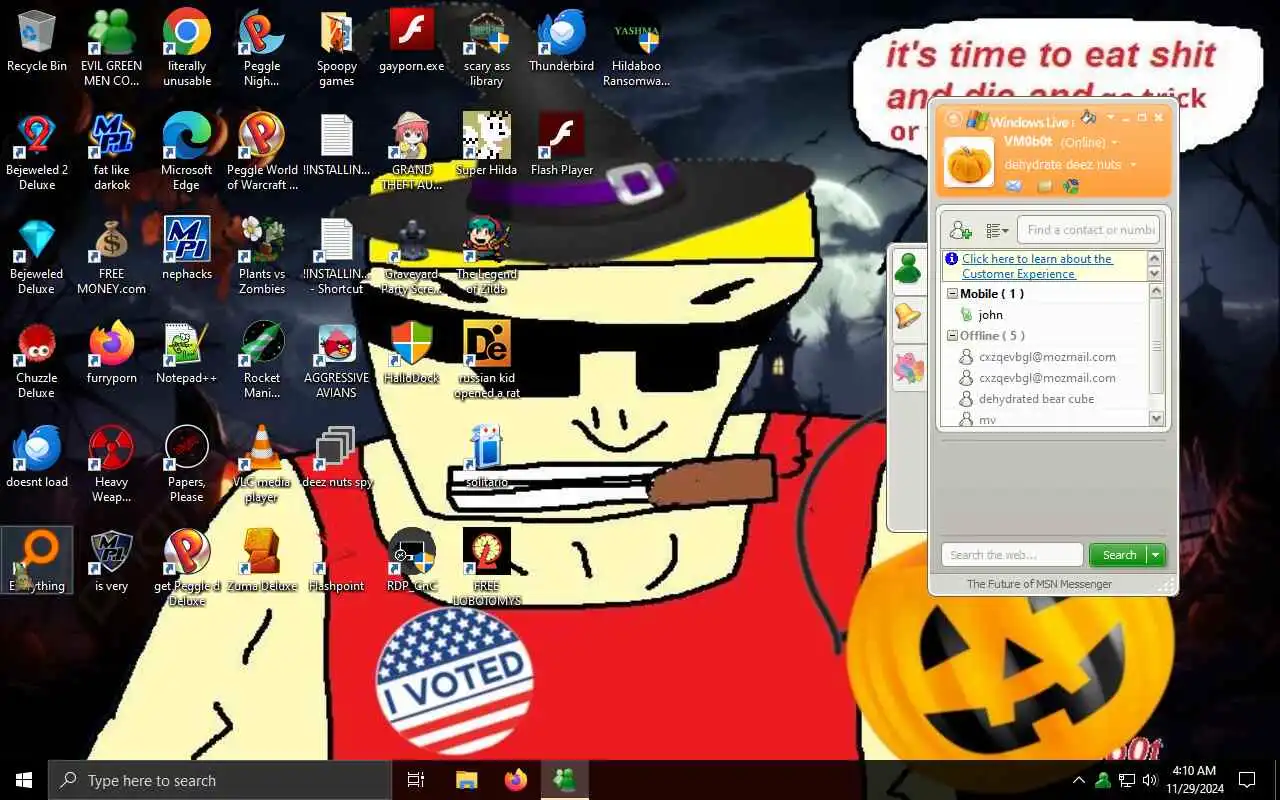Open the FREE MONEY.com icon

point(112,255)
